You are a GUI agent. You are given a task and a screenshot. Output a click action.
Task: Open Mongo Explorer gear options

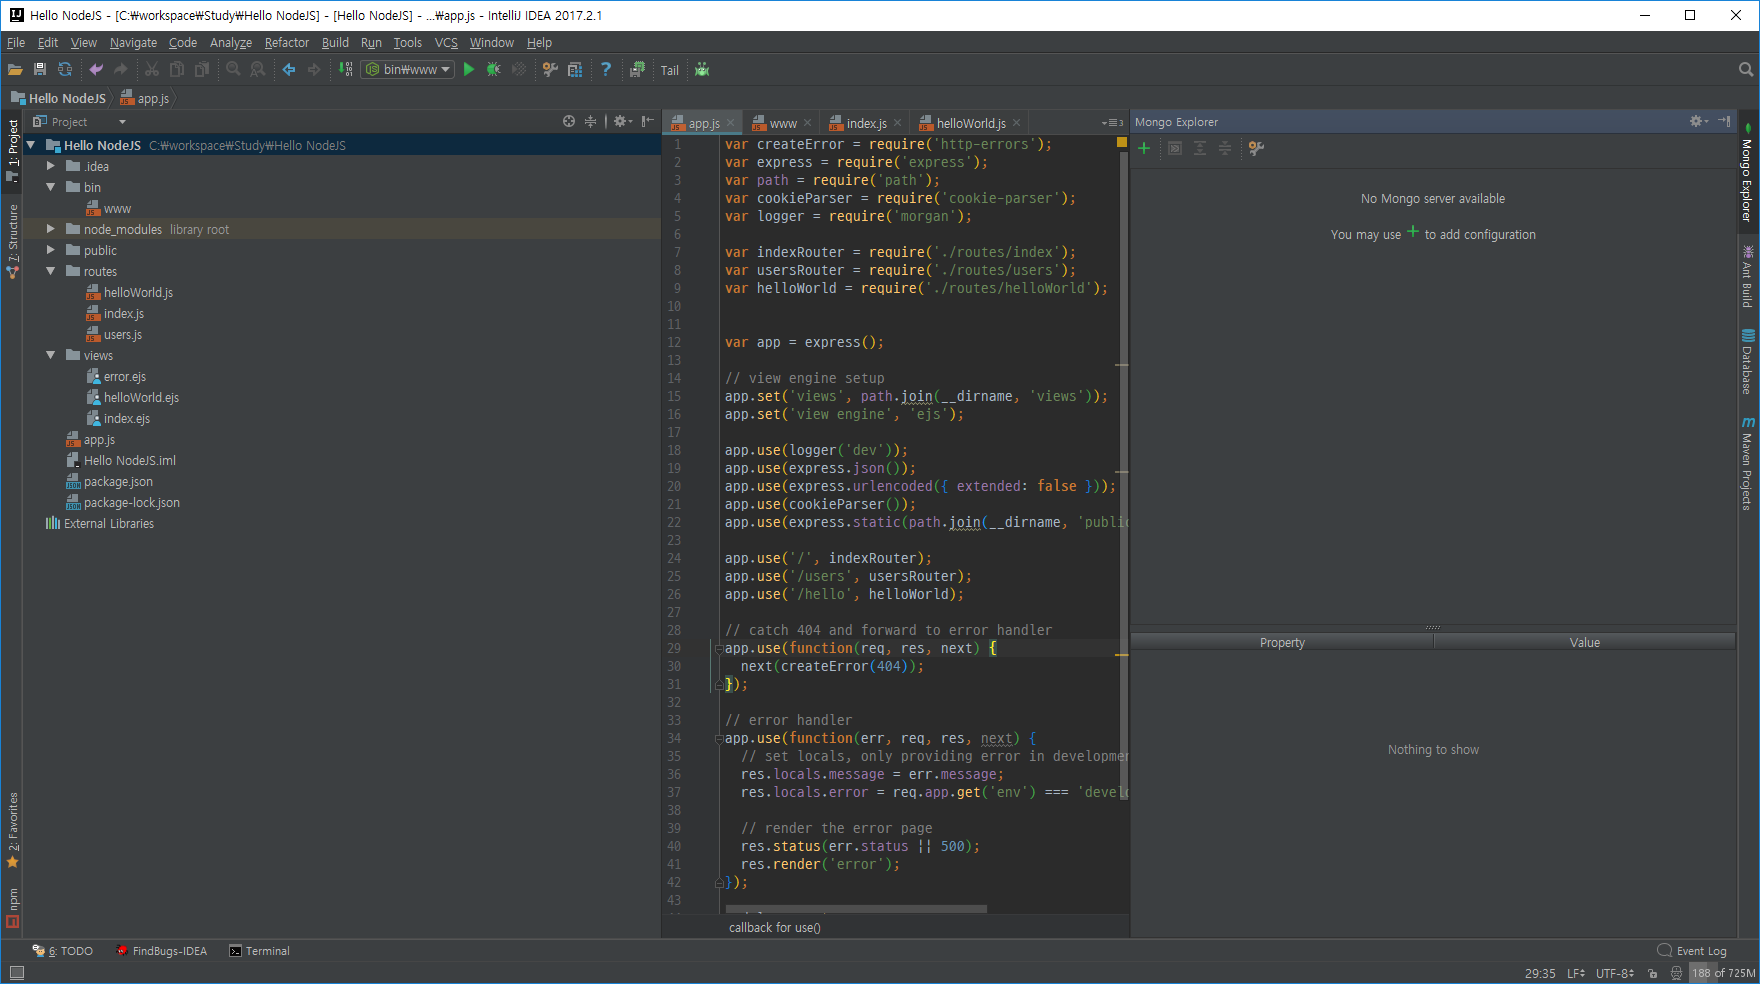coord(1699,121)
